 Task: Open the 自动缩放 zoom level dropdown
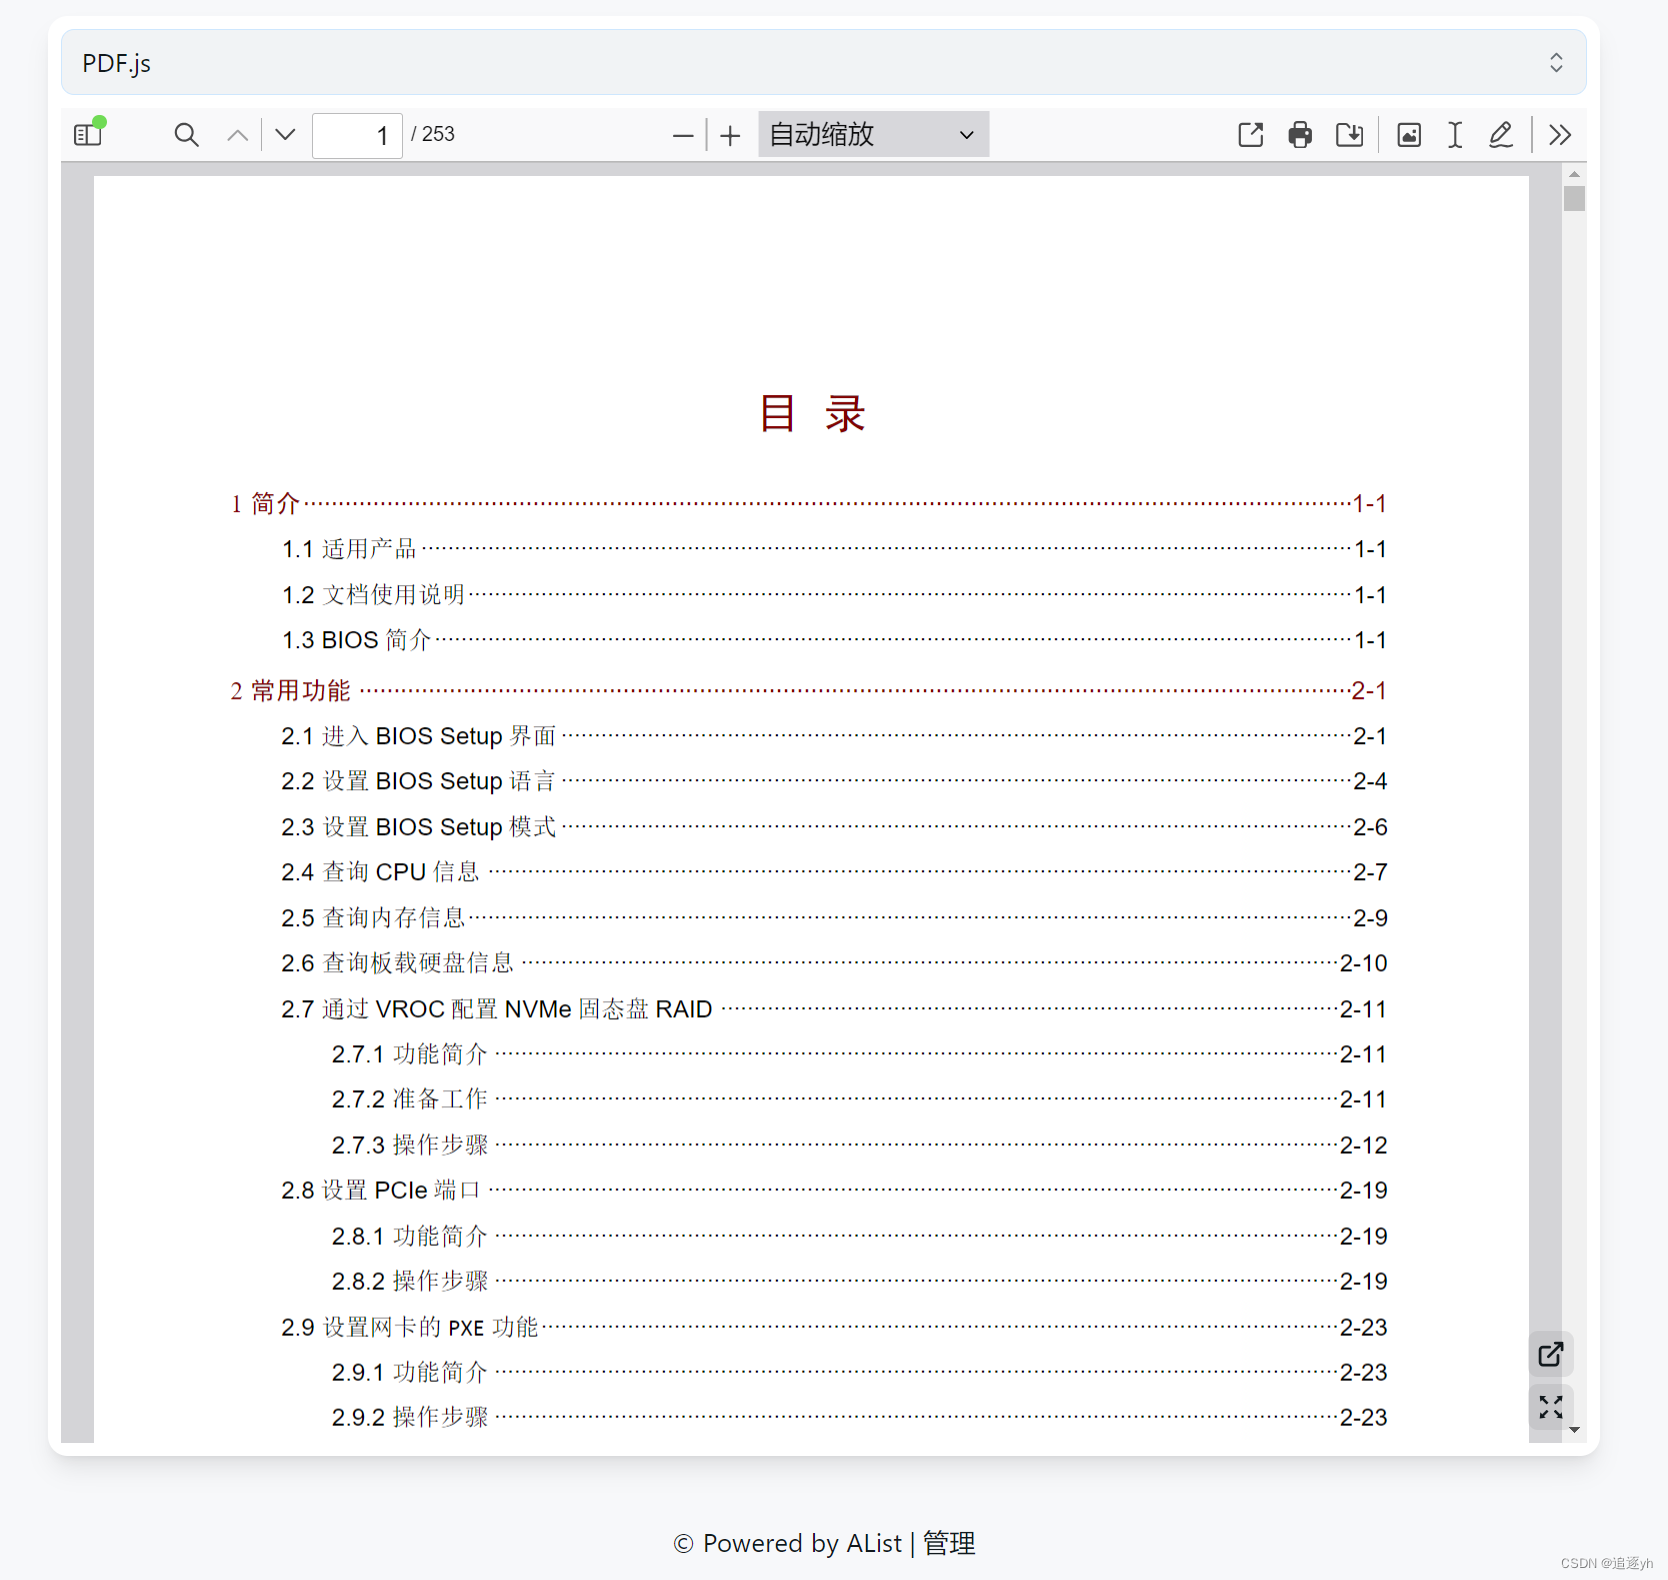[x=871, y=134]
